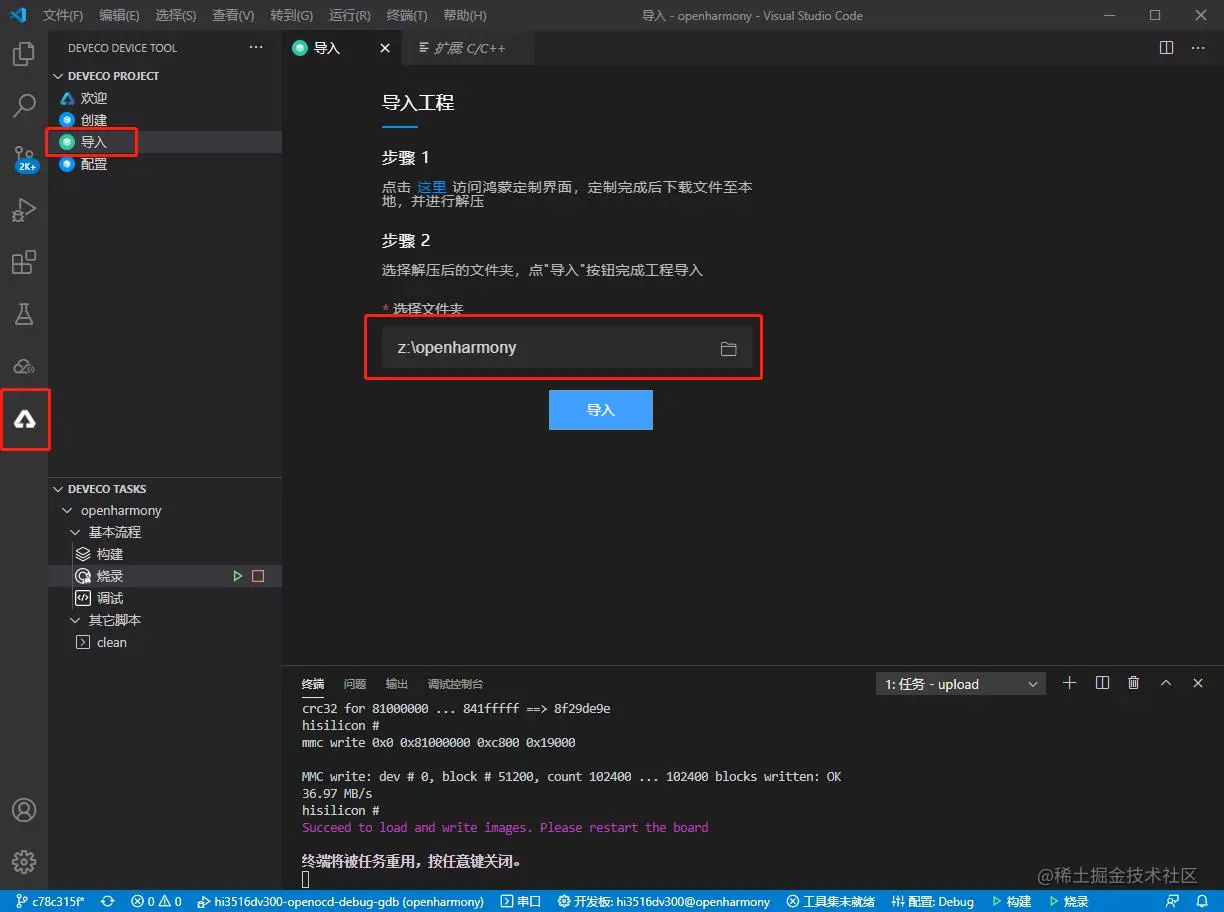The image size is (1224, 912).
Task: Open the 文件(F) menu
Action: 63,15
